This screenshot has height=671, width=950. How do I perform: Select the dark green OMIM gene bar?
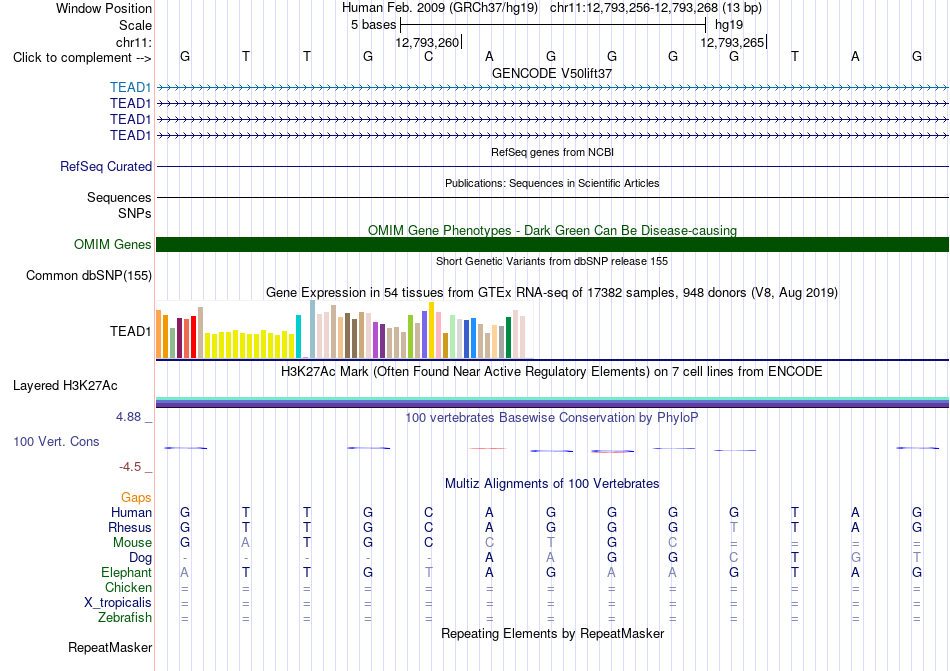tap(552, 244)
